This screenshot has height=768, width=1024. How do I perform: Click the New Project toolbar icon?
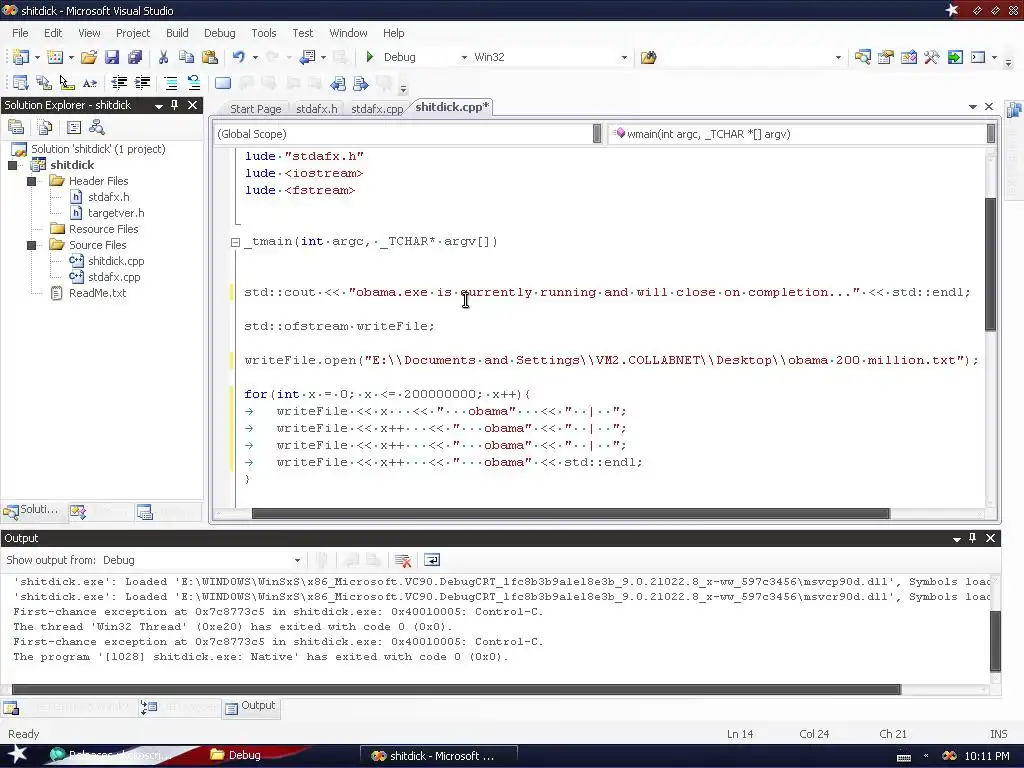(x=20, y=57)
